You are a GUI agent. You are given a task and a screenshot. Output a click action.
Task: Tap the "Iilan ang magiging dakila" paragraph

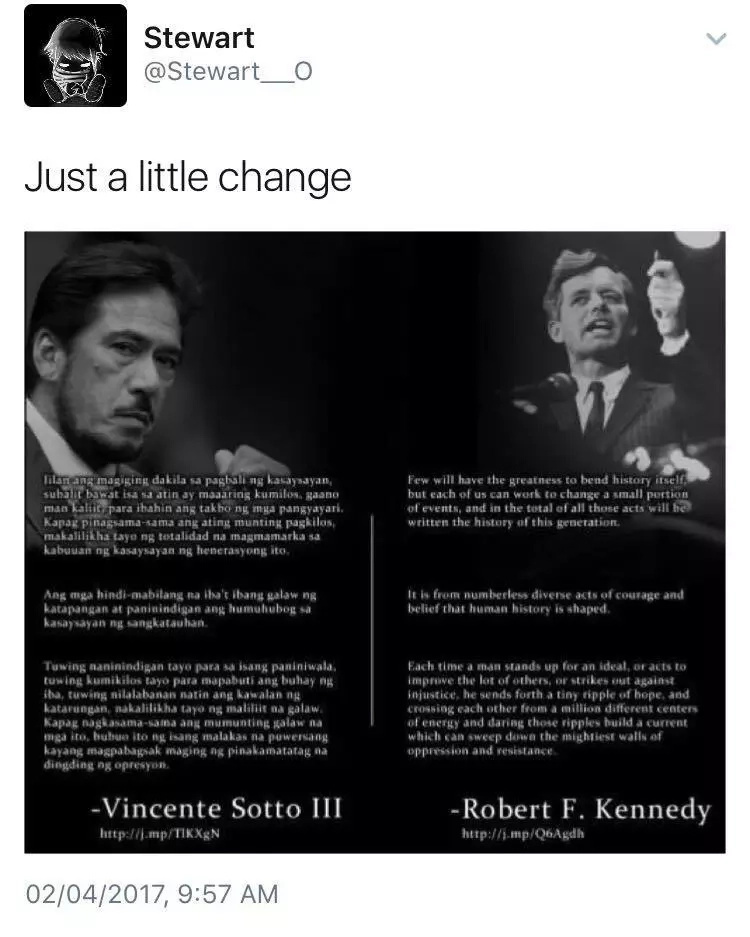pyautogui.click(x=193, y=515)
